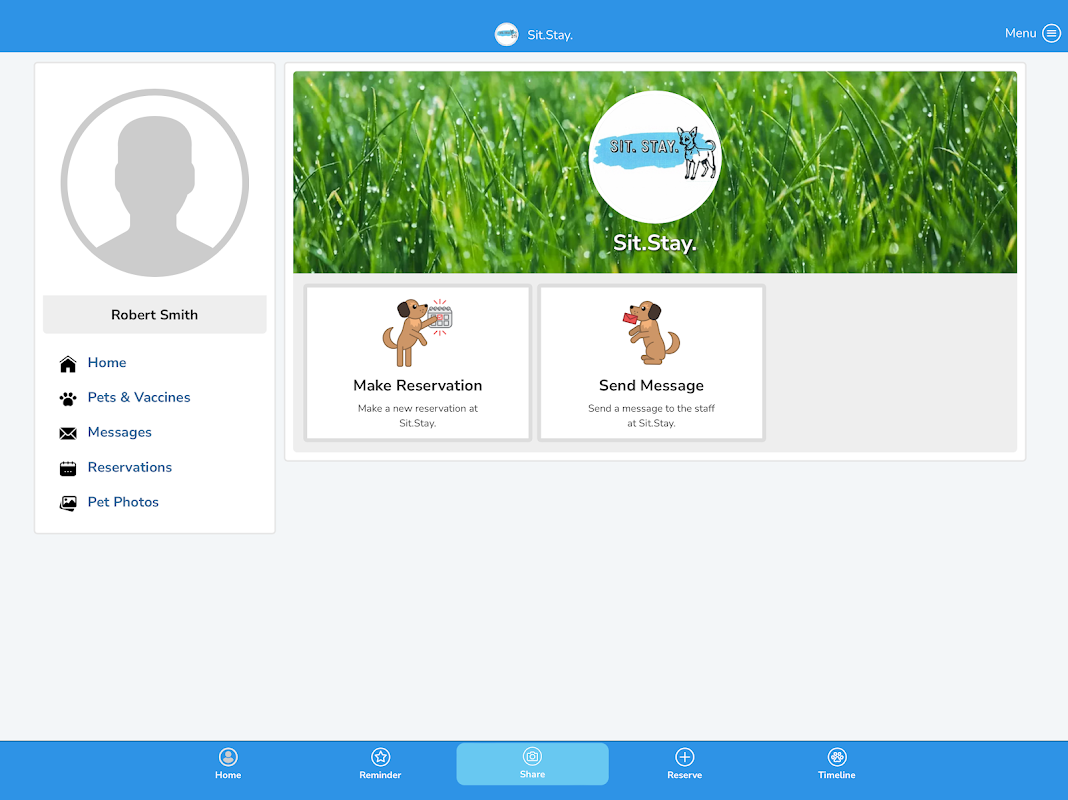Click the envelope icon beside Messages

tap(68, 434)
